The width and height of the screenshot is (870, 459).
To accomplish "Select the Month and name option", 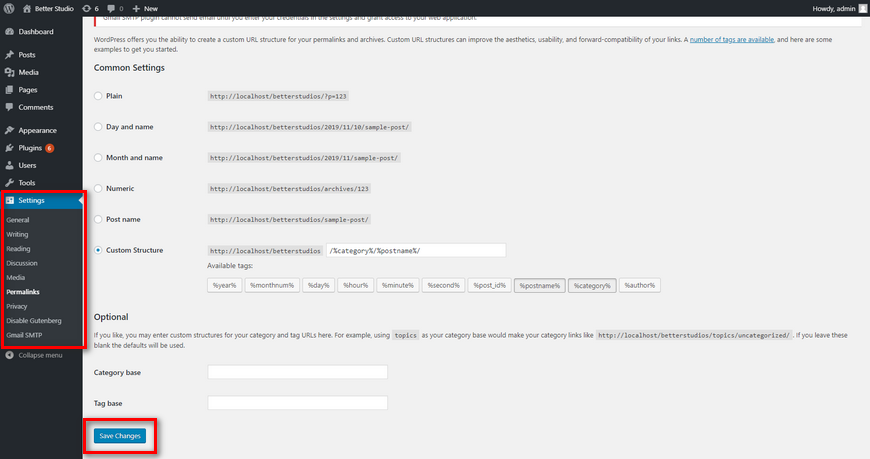I will tap(98, 158).
